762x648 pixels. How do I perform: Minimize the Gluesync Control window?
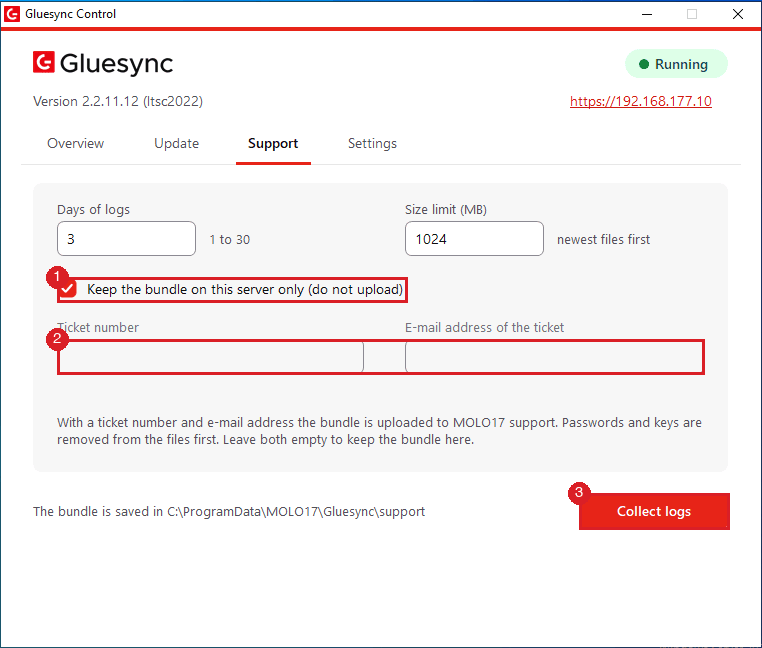point(647,14)
